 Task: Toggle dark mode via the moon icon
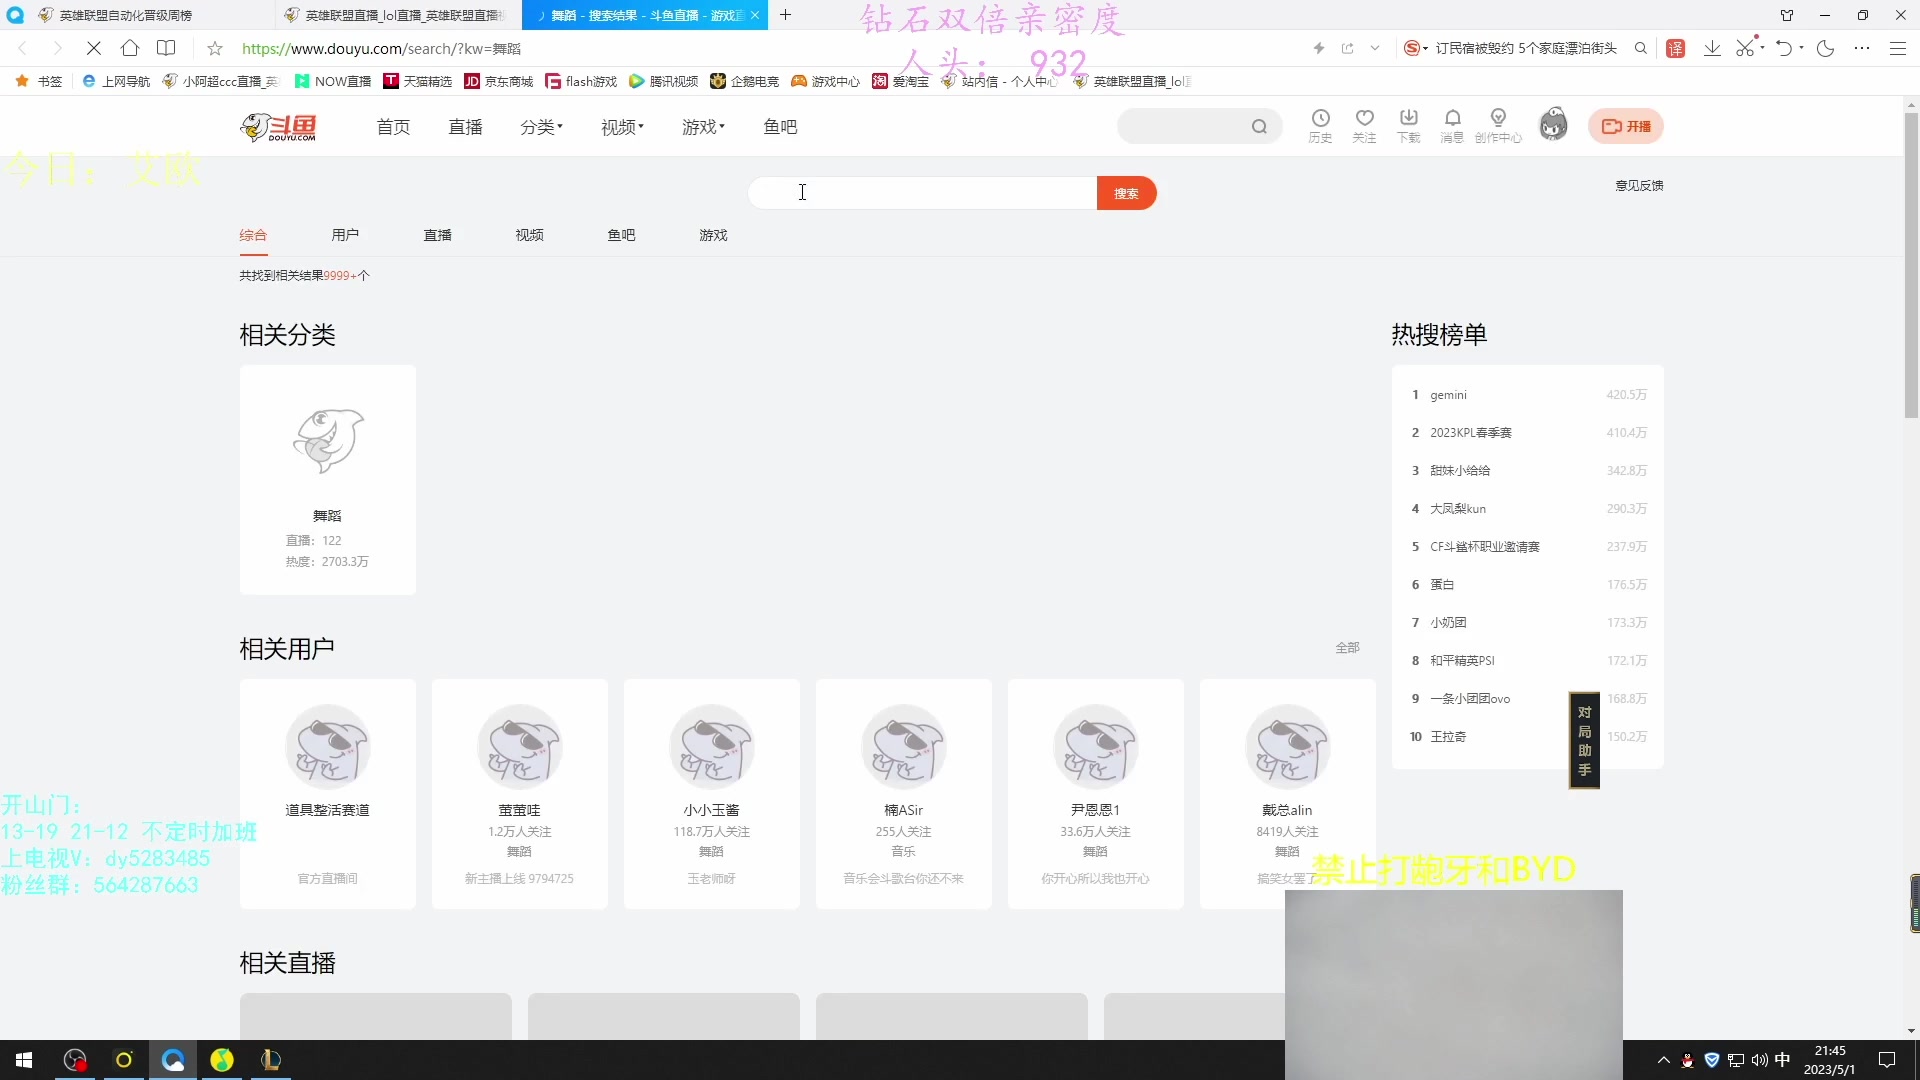click(1826, 48)
